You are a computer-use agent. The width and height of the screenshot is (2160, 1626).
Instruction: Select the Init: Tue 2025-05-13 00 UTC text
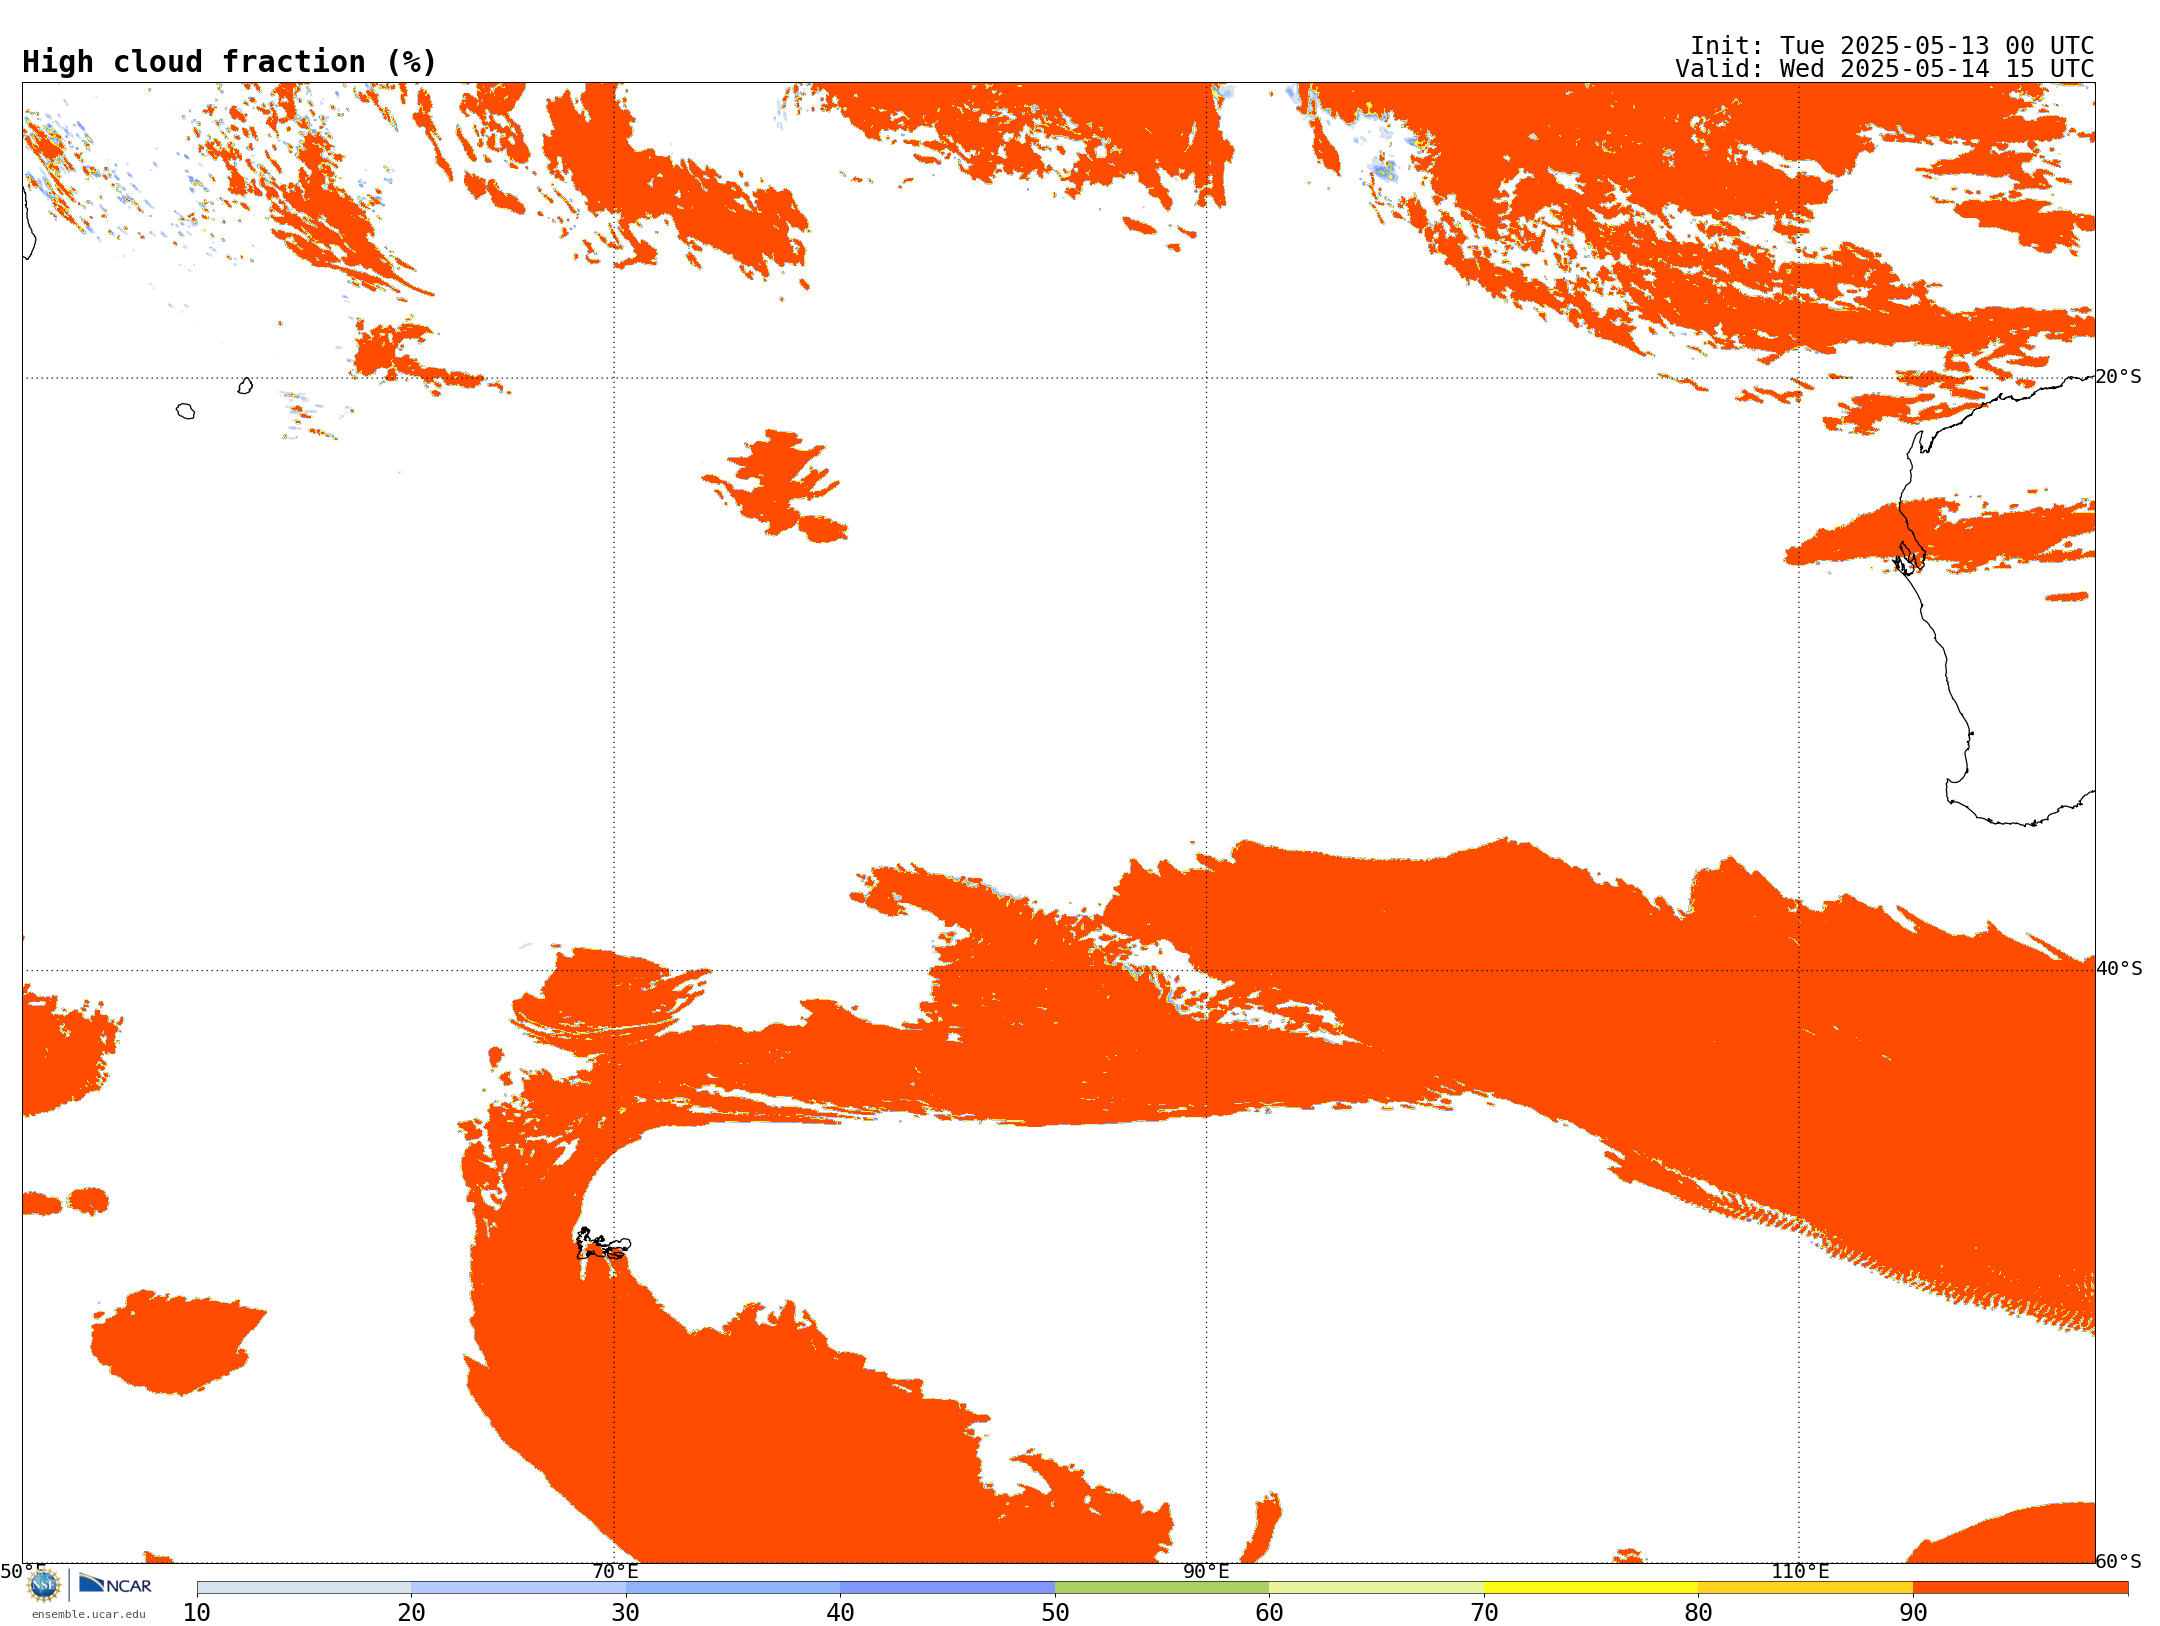(x=1892, y=46)
